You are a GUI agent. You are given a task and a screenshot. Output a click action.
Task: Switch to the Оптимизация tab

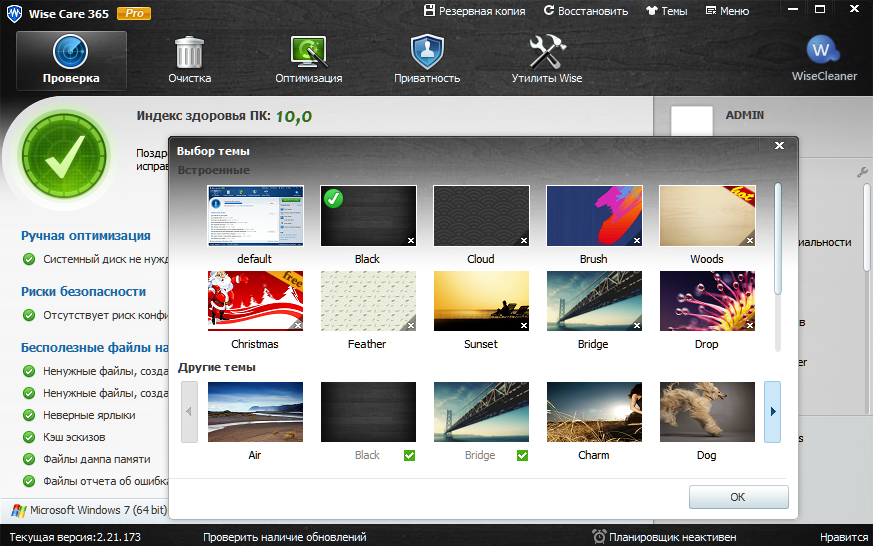tap(308, 60)
